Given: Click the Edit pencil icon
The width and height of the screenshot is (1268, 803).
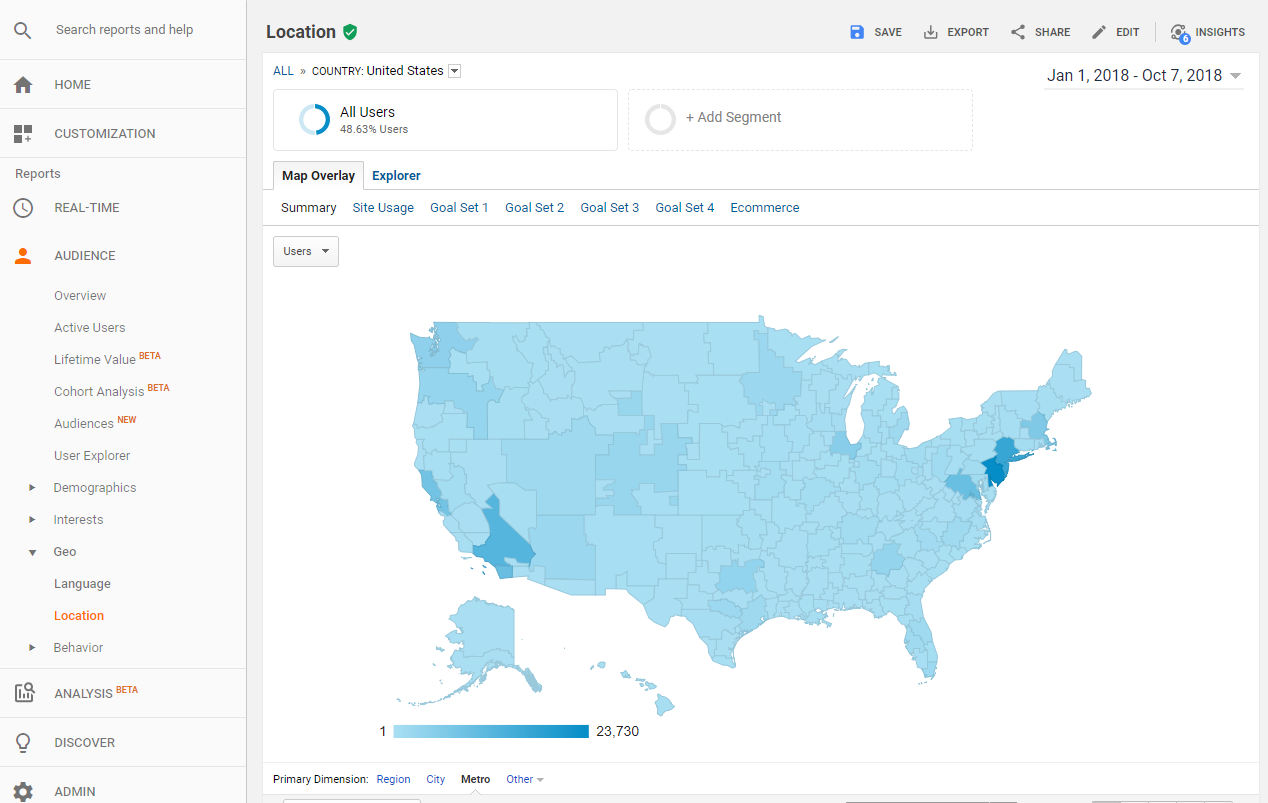Looking at the screenshot, I should coord(1099,32).
